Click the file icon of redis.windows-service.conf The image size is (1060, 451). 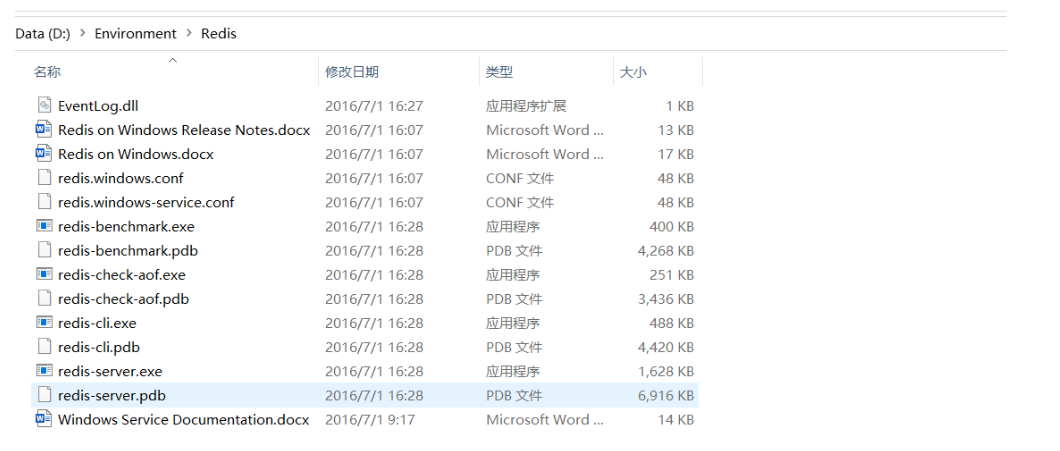pos(44,202)
